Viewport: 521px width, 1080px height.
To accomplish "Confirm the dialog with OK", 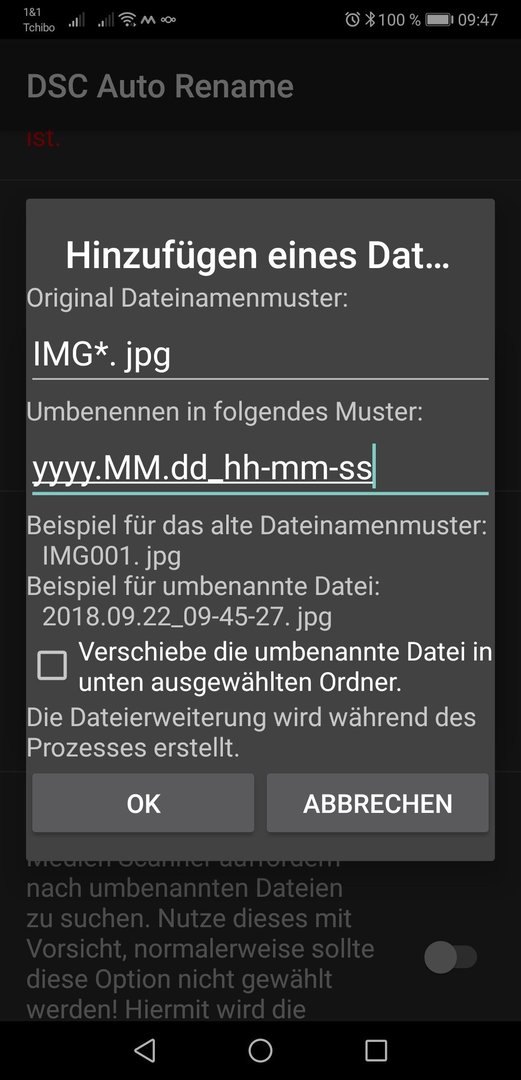I will click(x=143, y=803).
